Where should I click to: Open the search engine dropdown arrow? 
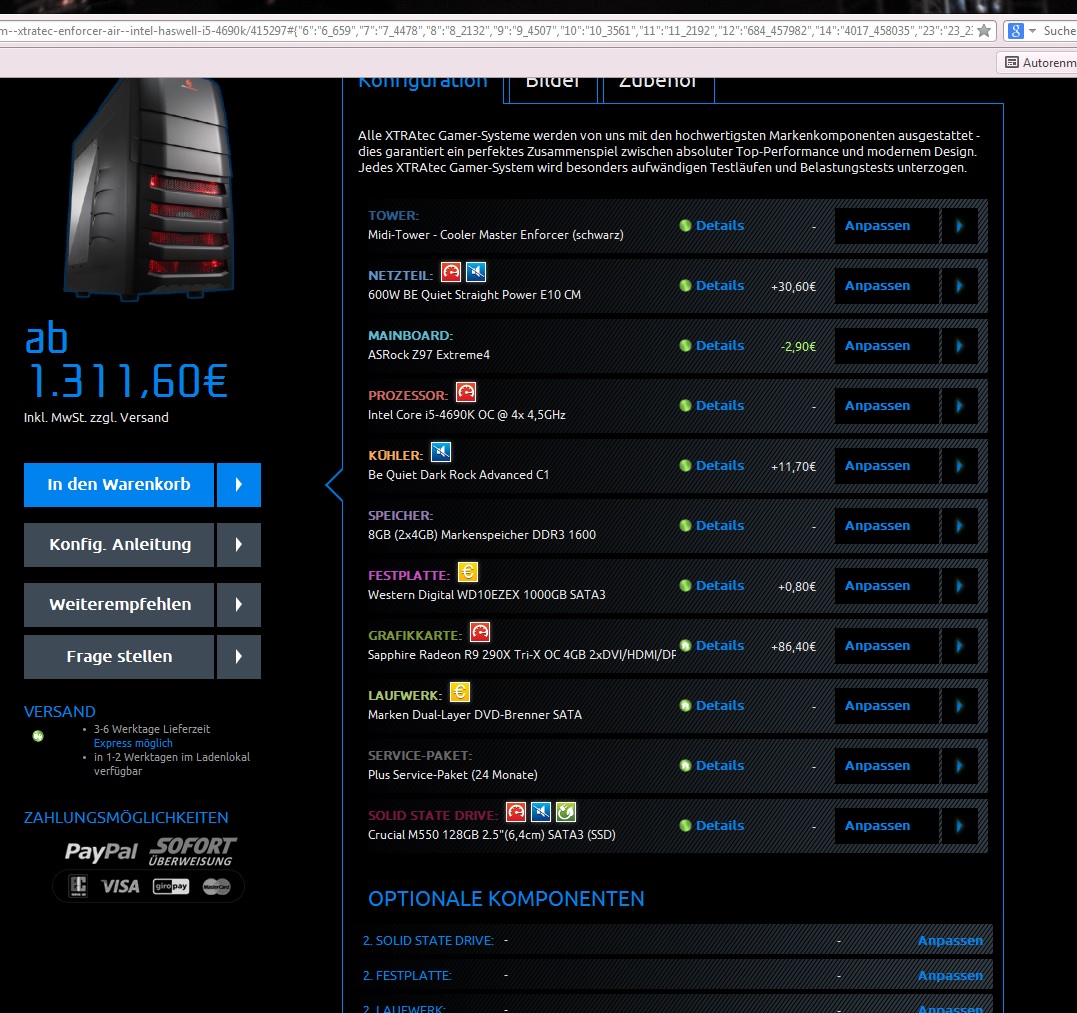click(1032, 31)
